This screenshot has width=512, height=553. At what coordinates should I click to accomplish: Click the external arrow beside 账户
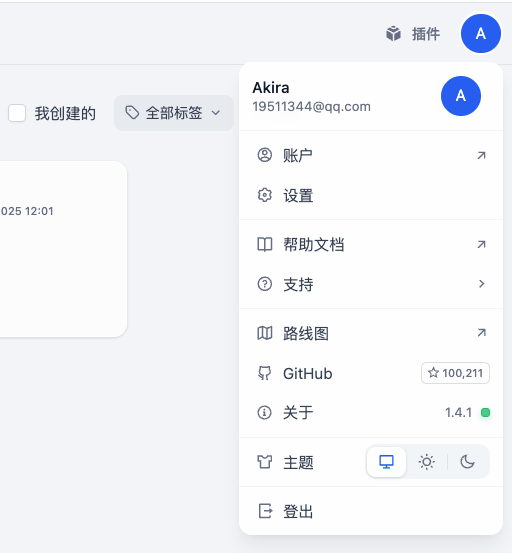[481, 155]
